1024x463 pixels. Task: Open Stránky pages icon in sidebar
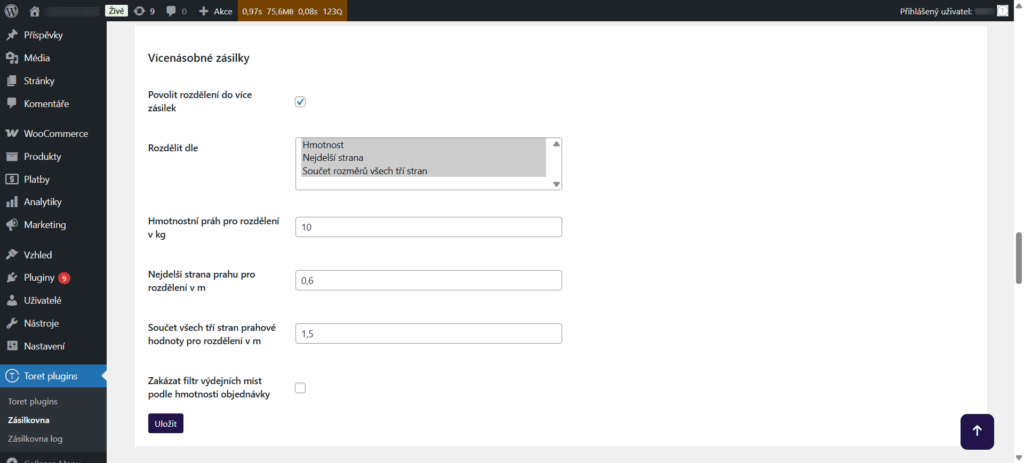[x=12, y=81]
